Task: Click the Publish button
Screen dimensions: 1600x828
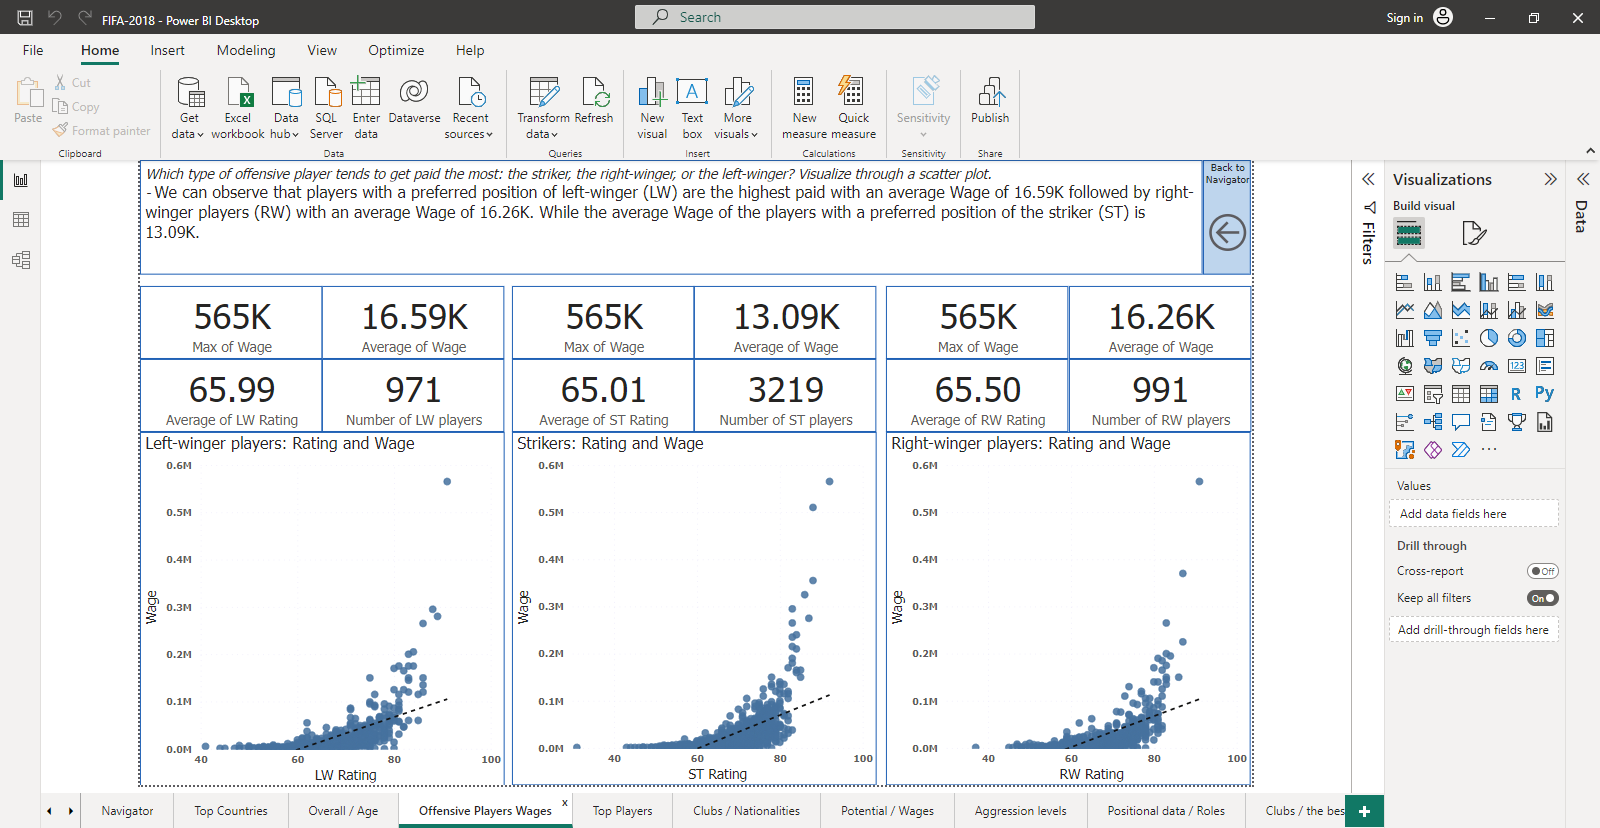Action: pyautogui.click(x=990, y=101)
